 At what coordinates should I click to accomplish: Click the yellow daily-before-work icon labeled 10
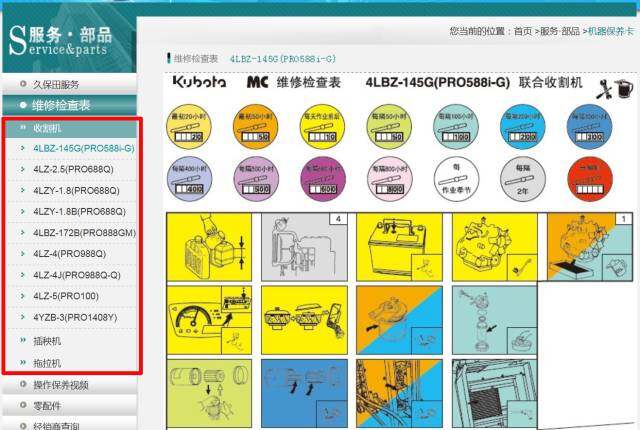[x=322, y=126]
